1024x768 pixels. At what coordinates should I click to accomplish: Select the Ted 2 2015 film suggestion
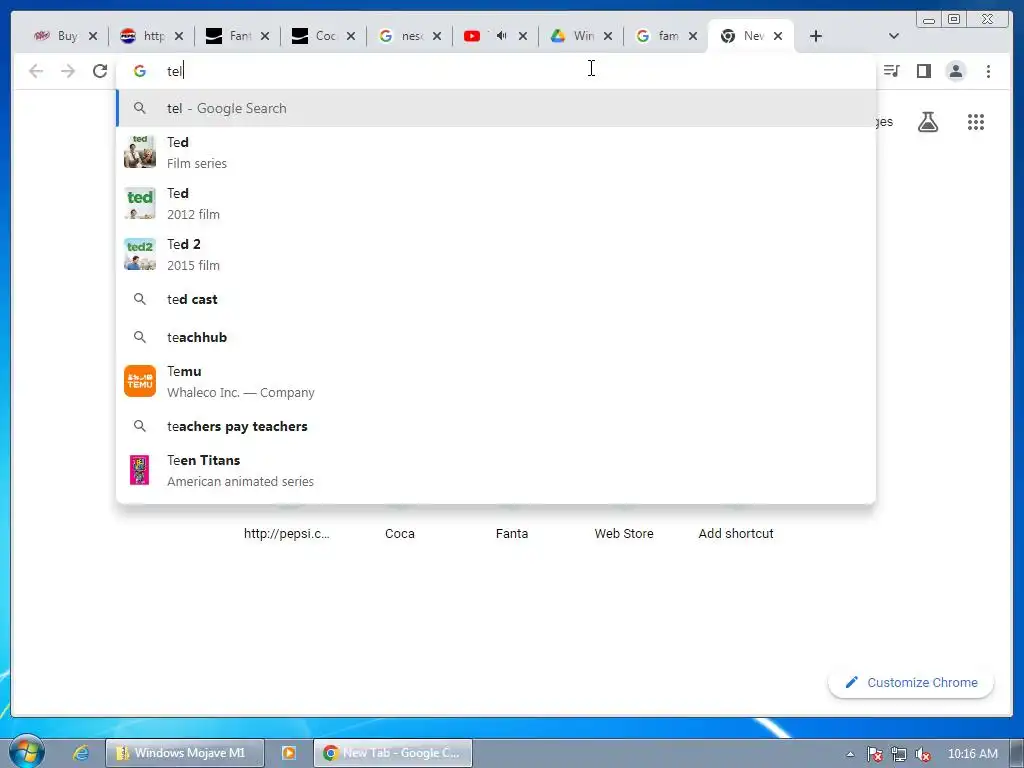[496, 254]
